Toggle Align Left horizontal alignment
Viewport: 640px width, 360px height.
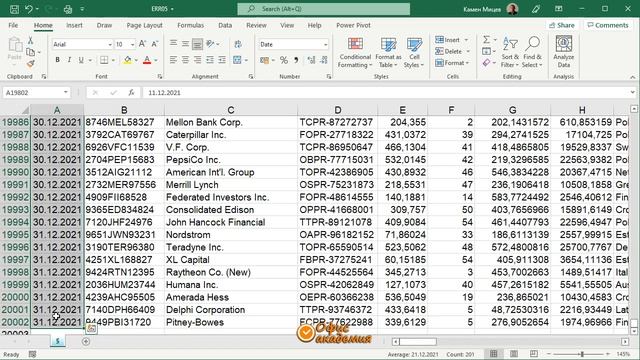(x=173, y=60)
